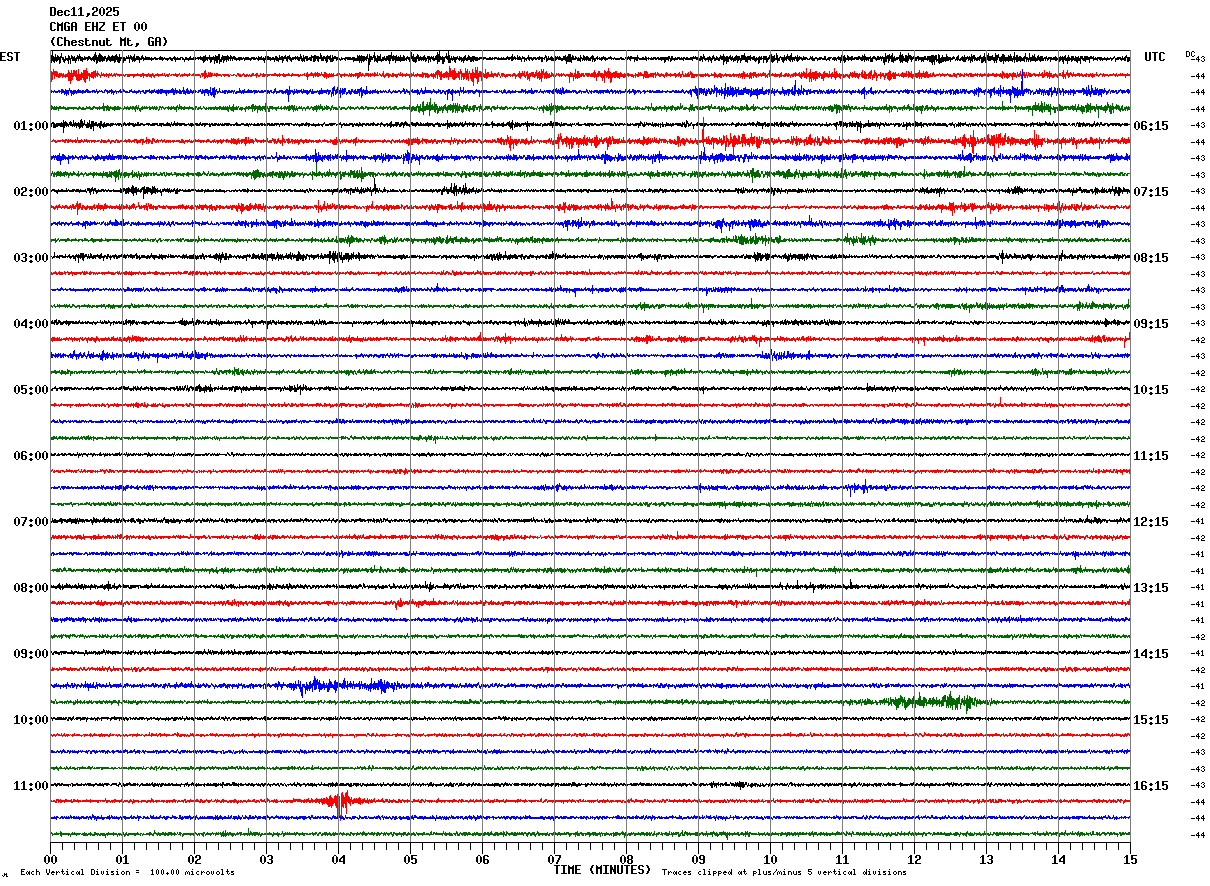Select the 08:00 EST time label
This screenshot has width=1210, height=886.
coord(31,588)
